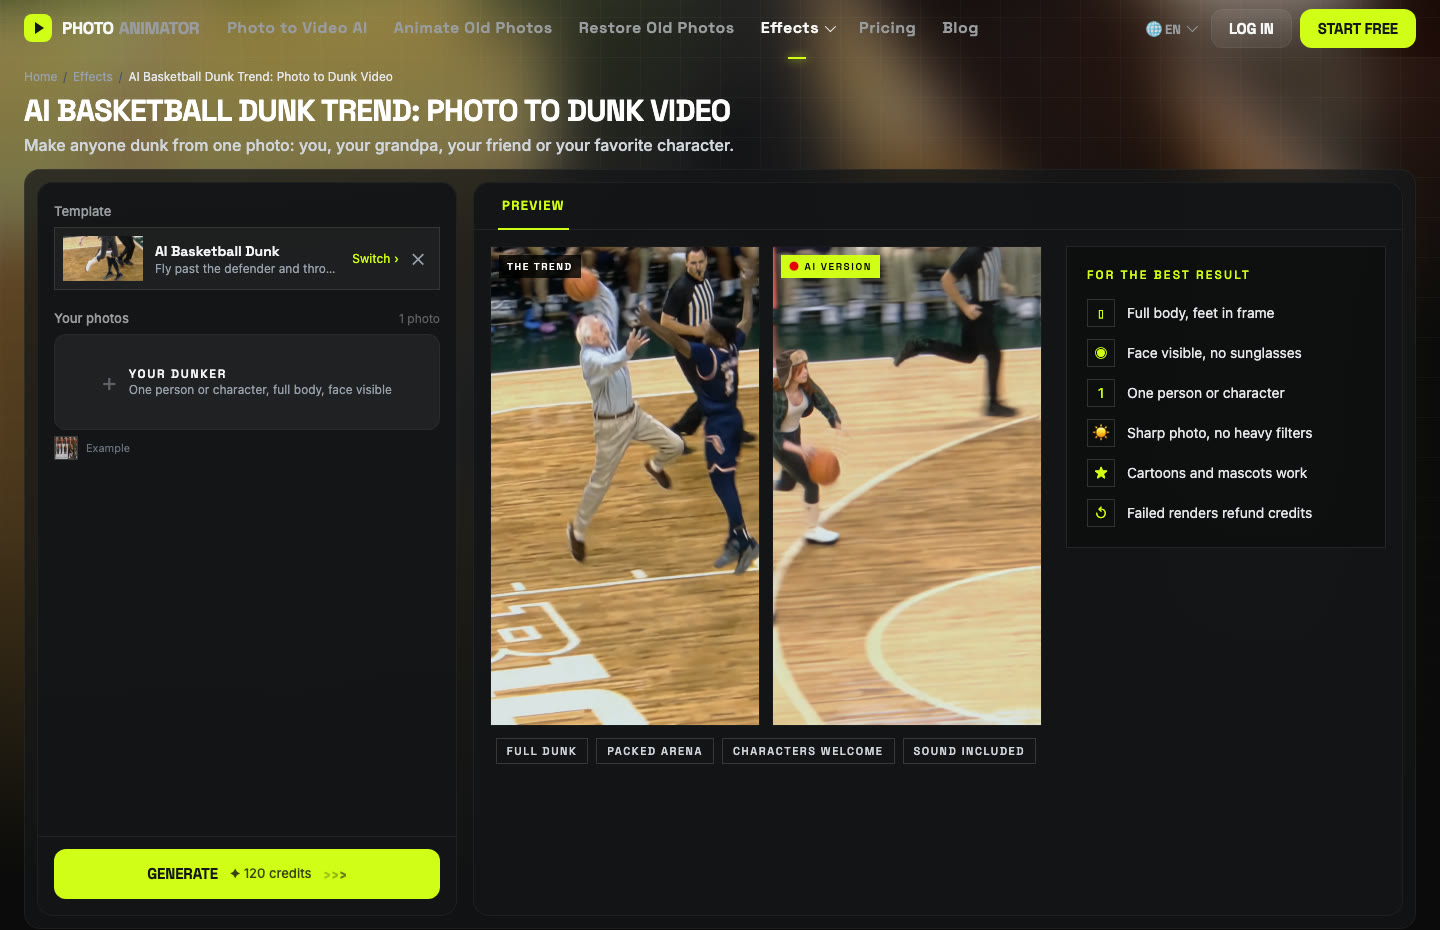The image size is (1440, 930).
Task: Click the Photo Animator brand name
Action: [x=131, y=28]
